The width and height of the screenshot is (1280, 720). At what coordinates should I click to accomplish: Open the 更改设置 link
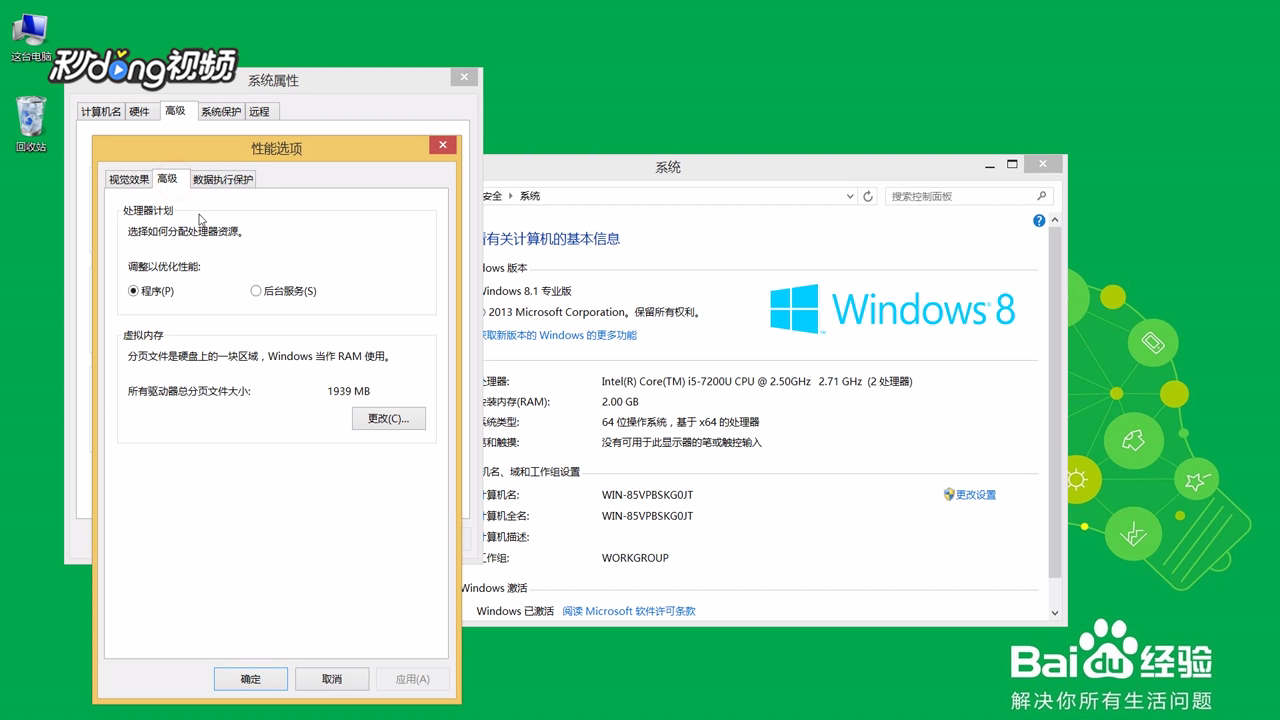pyautogui.click(x=976, y=495)
